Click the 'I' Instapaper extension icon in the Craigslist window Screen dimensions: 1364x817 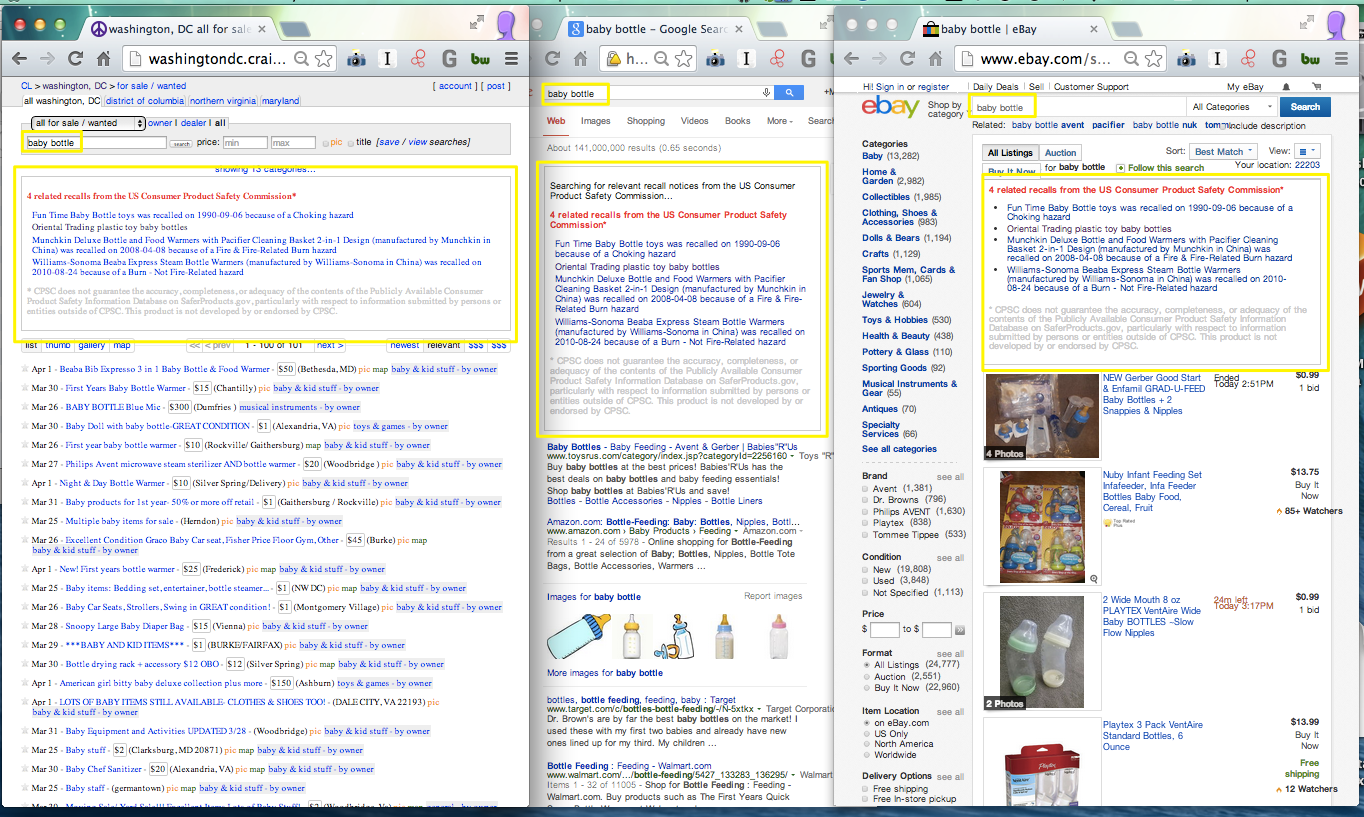[387, 60]
